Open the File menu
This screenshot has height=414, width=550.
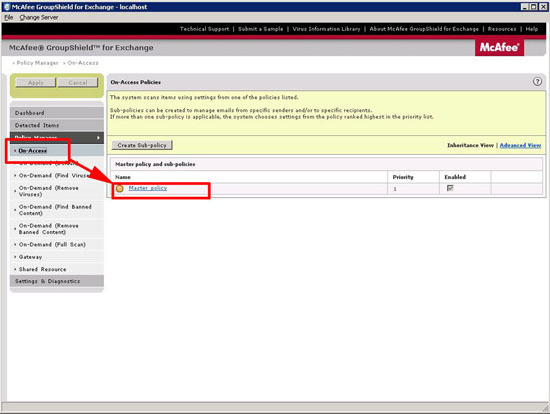9,18
